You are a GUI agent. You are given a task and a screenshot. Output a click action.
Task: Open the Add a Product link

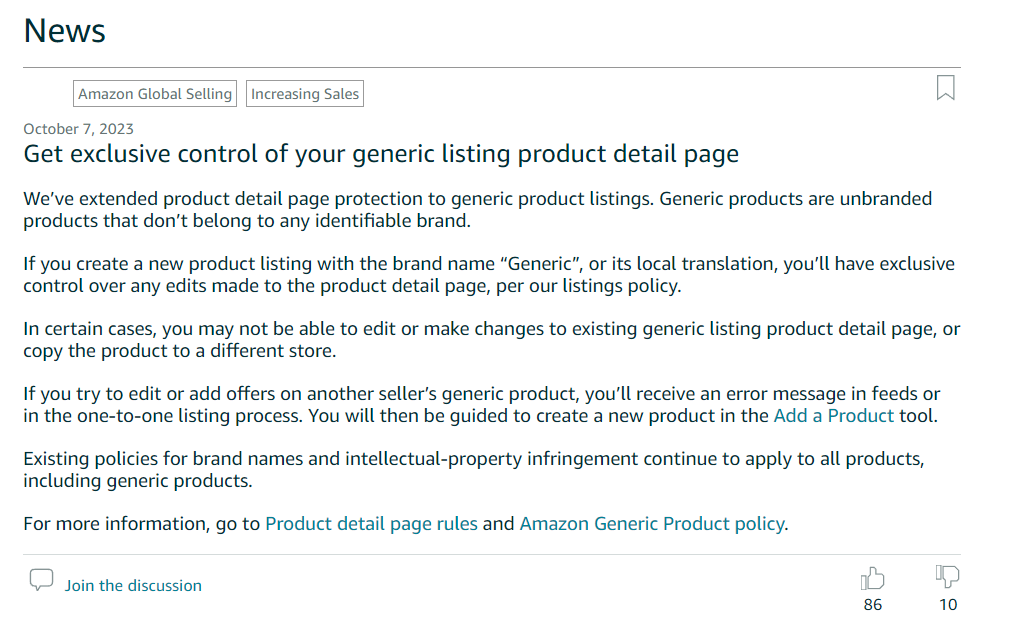(833, 415)
